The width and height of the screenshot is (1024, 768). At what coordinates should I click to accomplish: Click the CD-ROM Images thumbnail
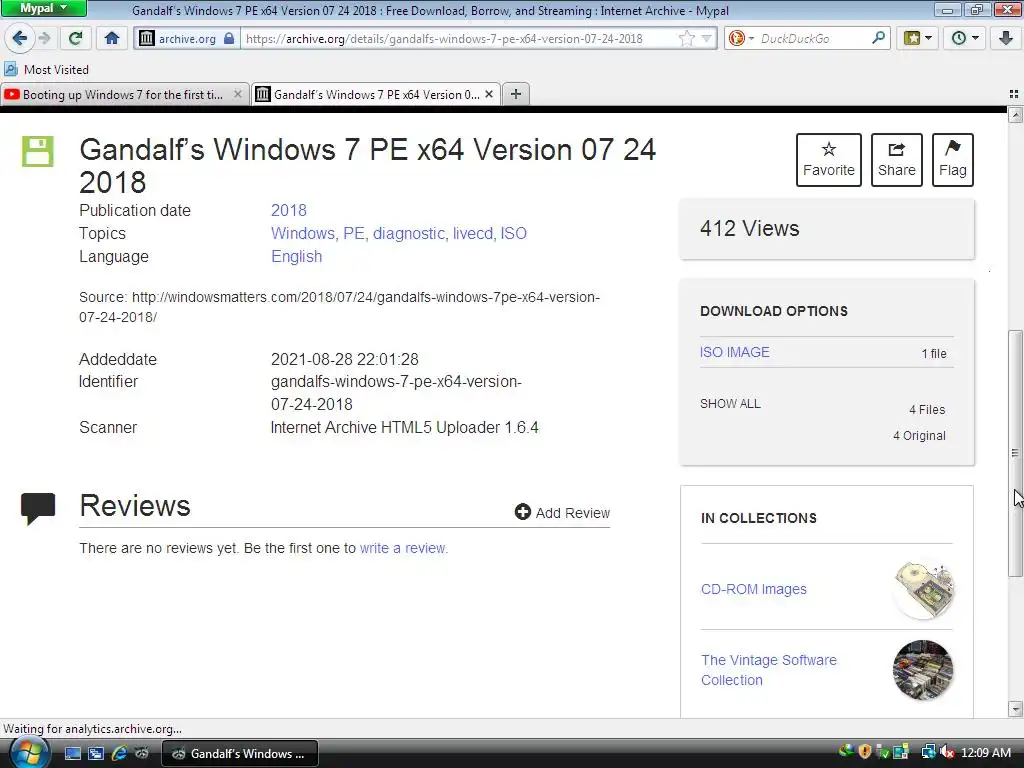point(923,589)
